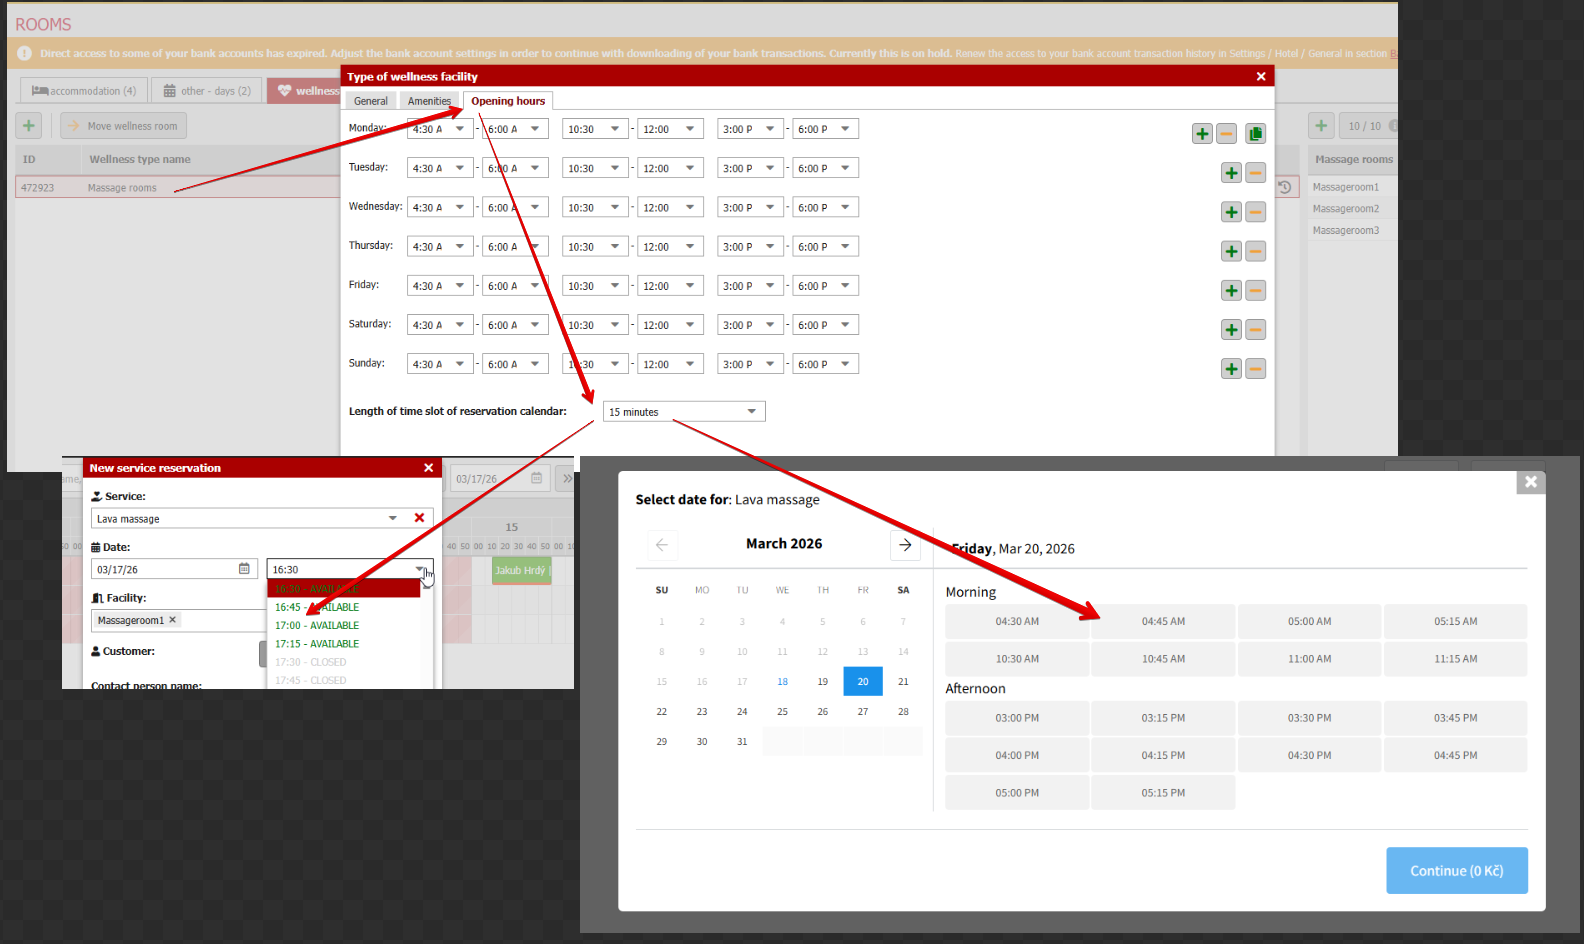Pick the 04:45 AM morning time slot
This screenshot has width=1584, height=944.
(1163, 622)
